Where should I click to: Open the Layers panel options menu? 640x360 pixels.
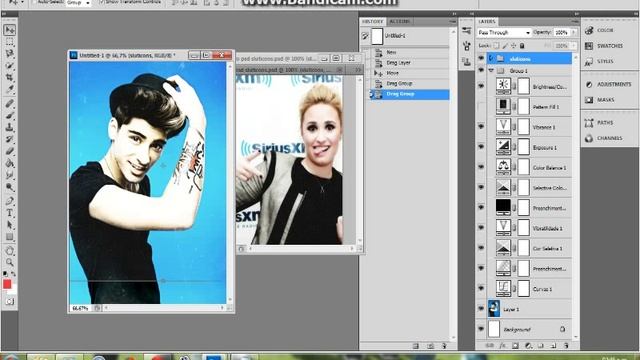point(575,21)
